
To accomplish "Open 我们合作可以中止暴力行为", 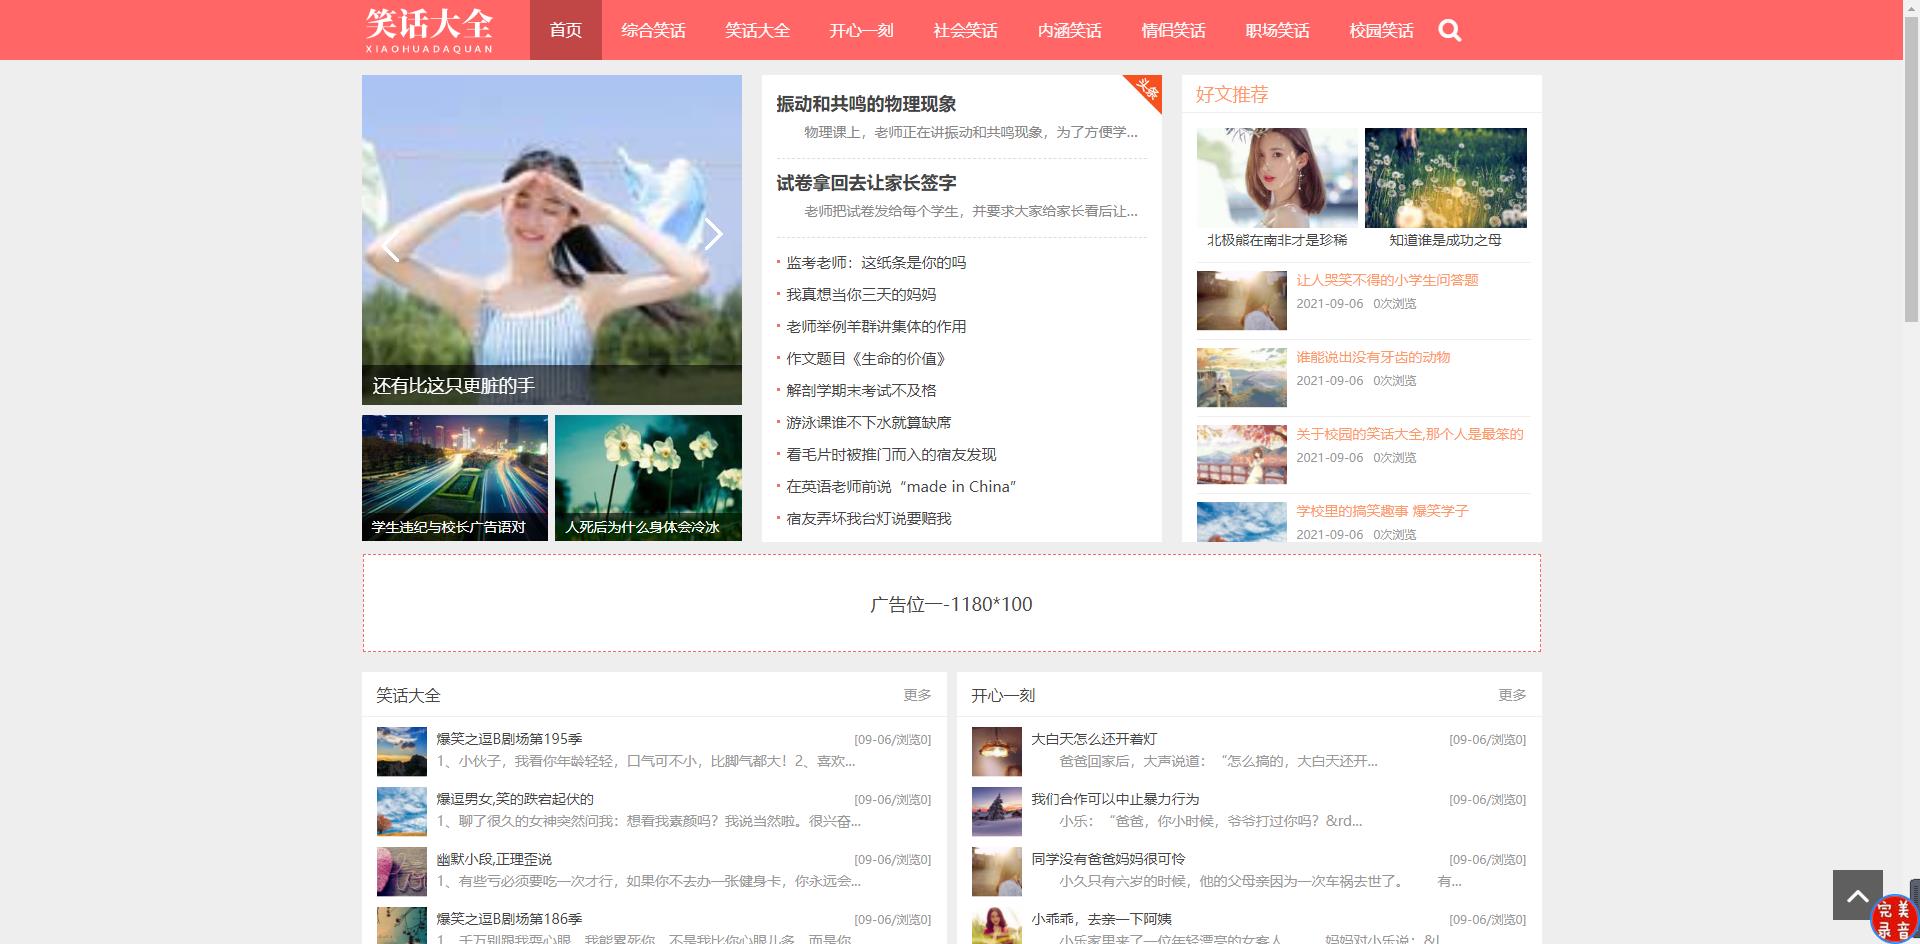I will pos(1115,799).
